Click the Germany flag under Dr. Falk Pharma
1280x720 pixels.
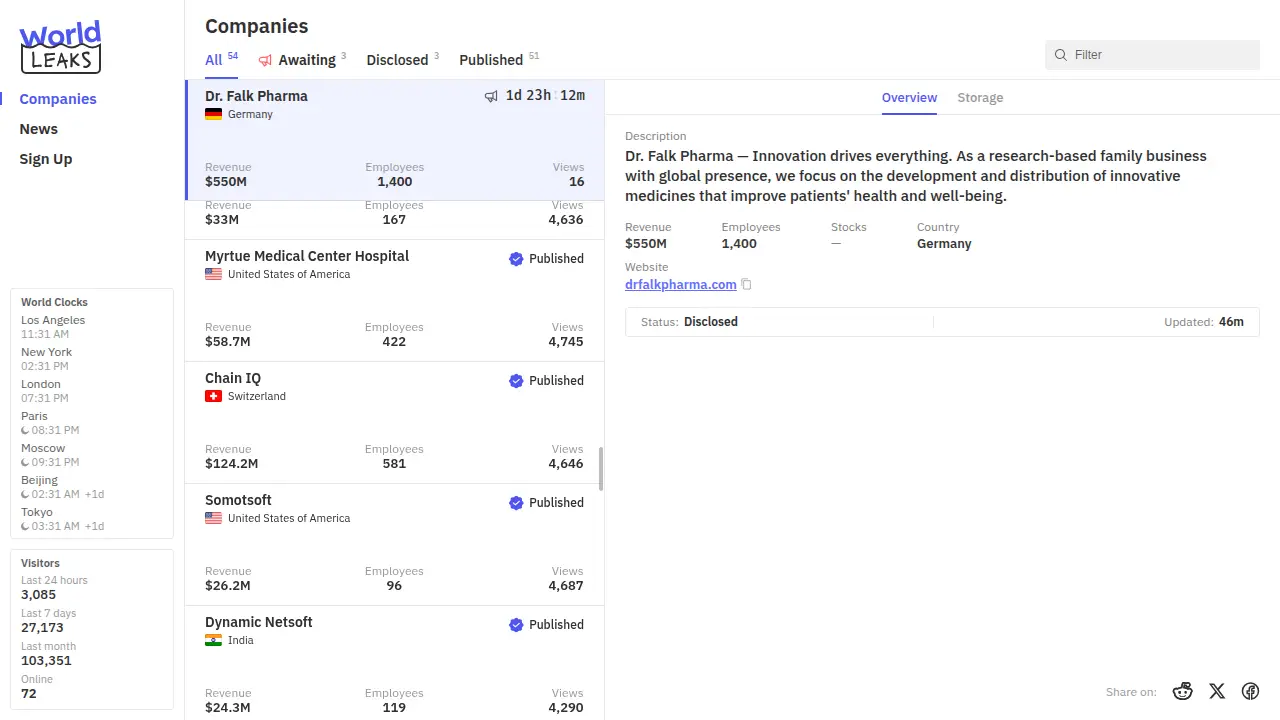[213, 115]
